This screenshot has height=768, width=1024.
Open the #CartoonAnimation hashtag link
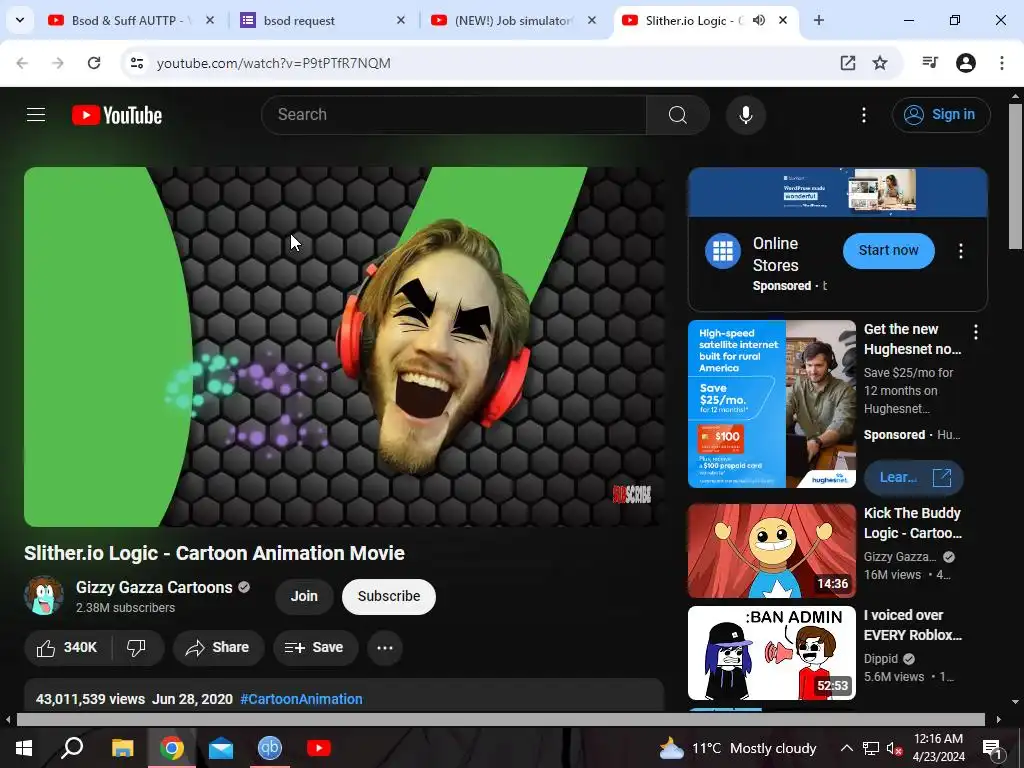(301, 699)
